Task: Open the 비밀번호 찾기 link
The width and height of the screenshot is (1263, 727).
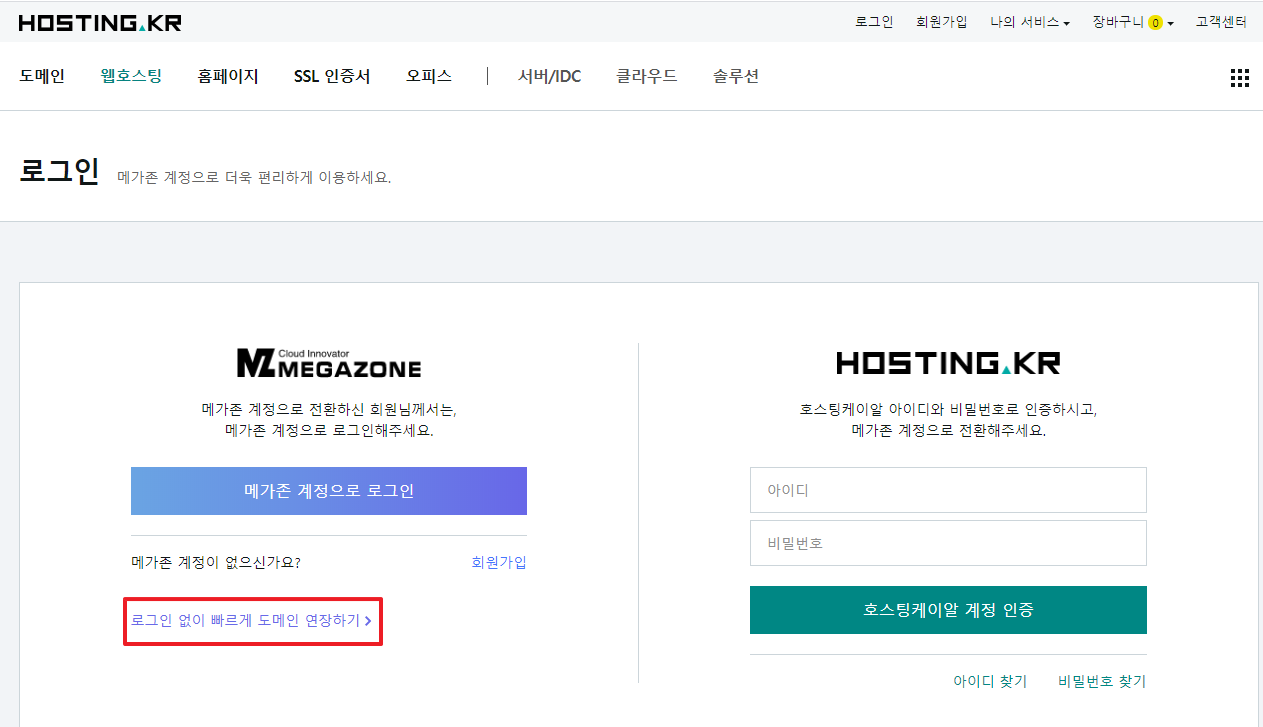Action: pos(1101,681)
